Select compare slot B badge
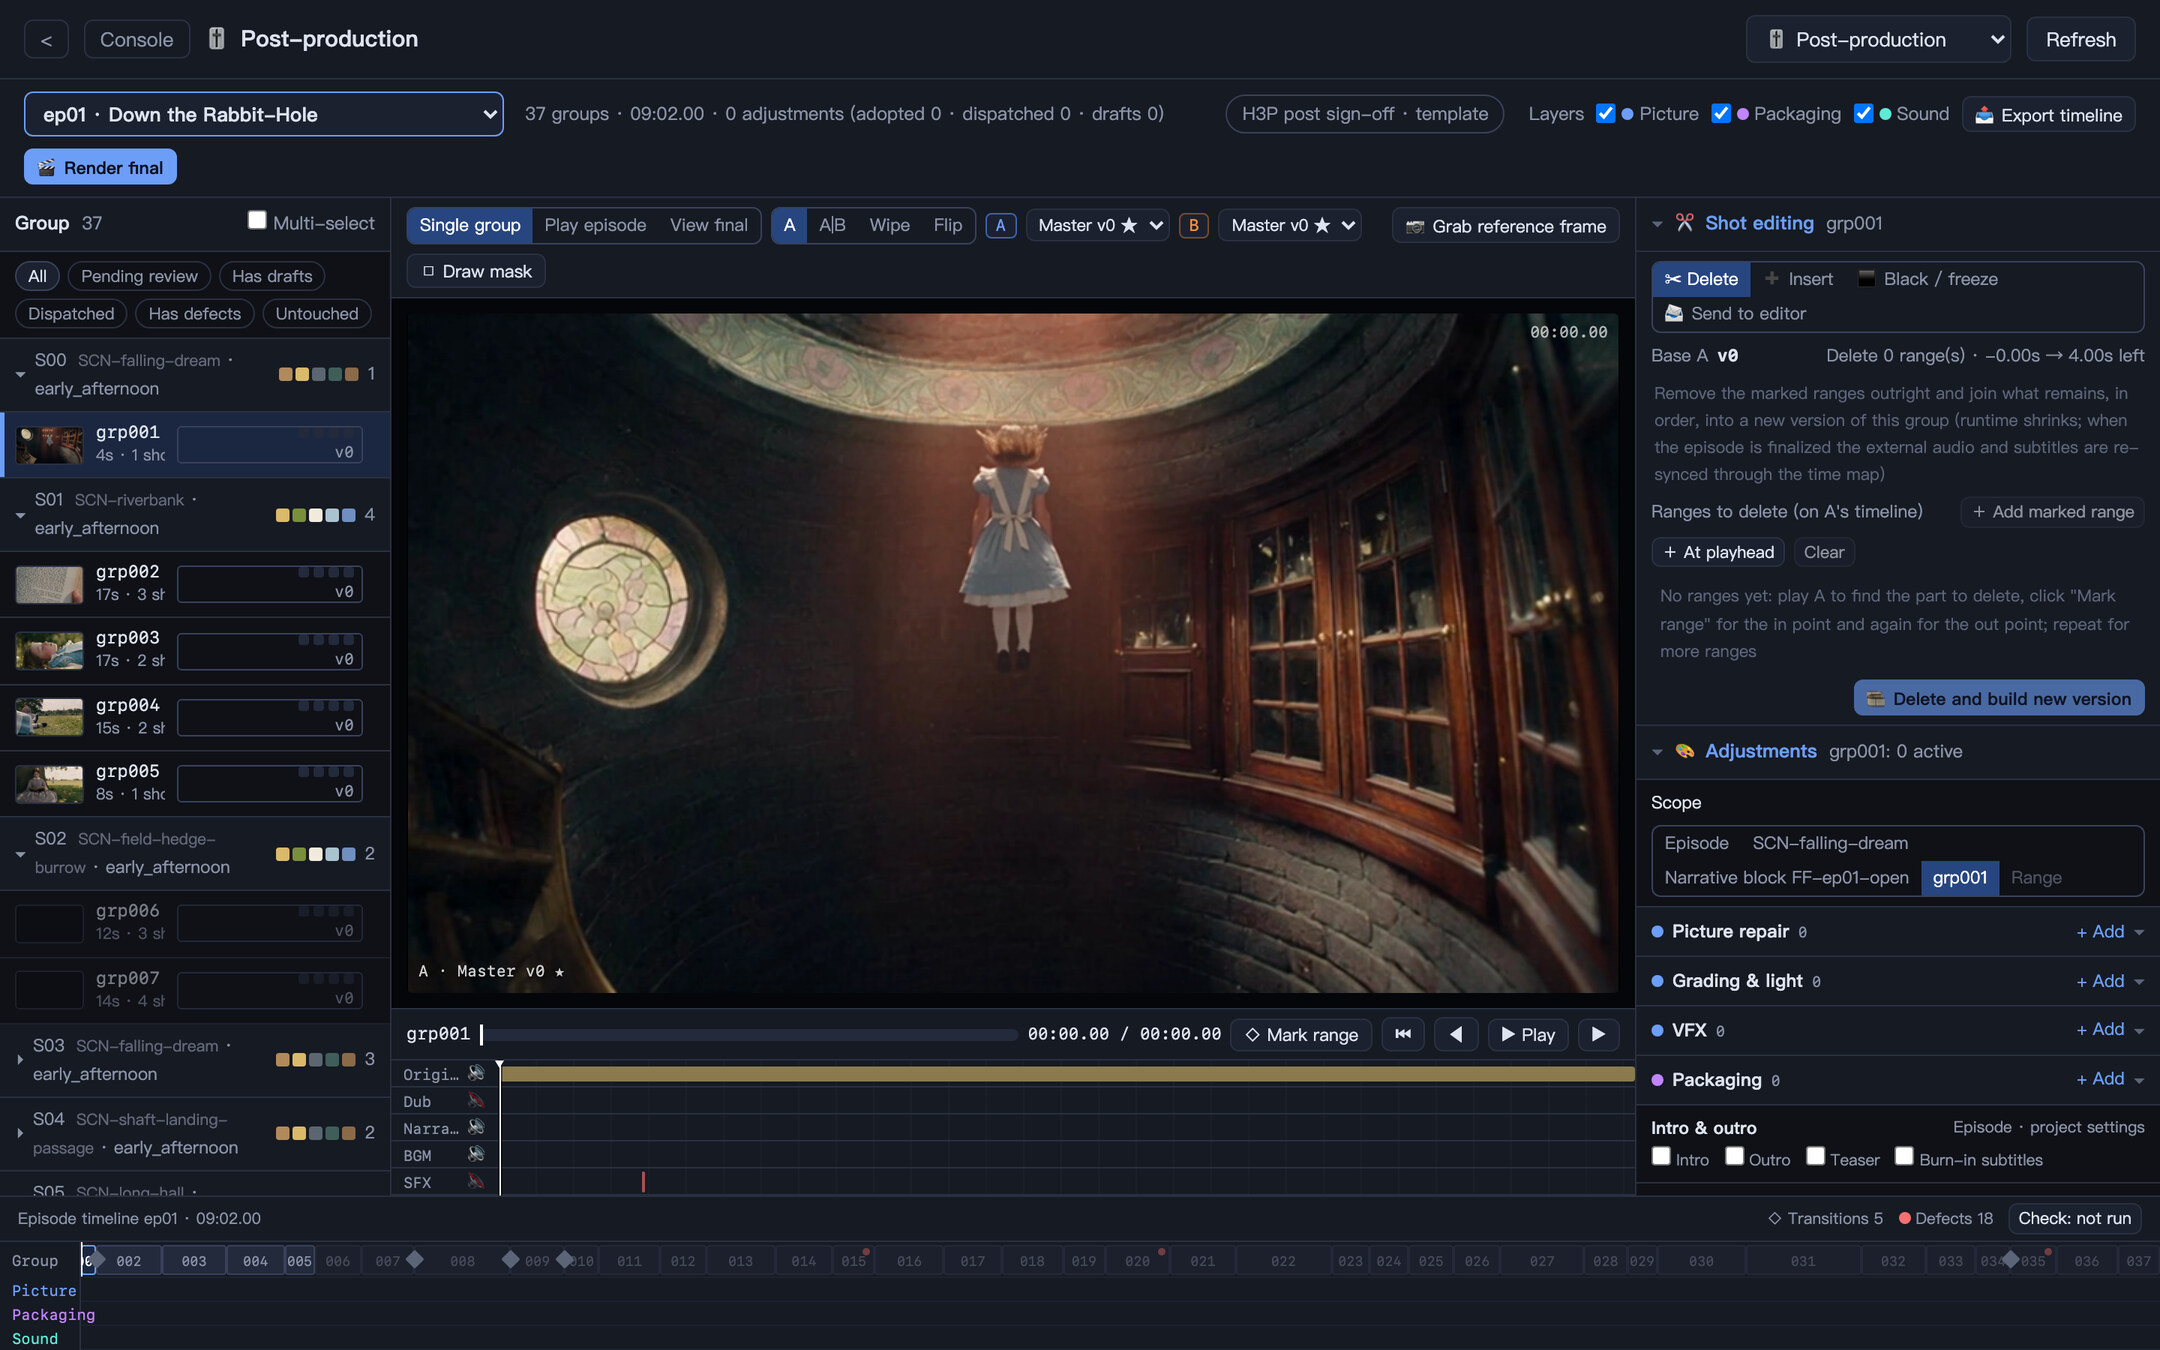Screen dimensions: 2160x1350 1193,225
